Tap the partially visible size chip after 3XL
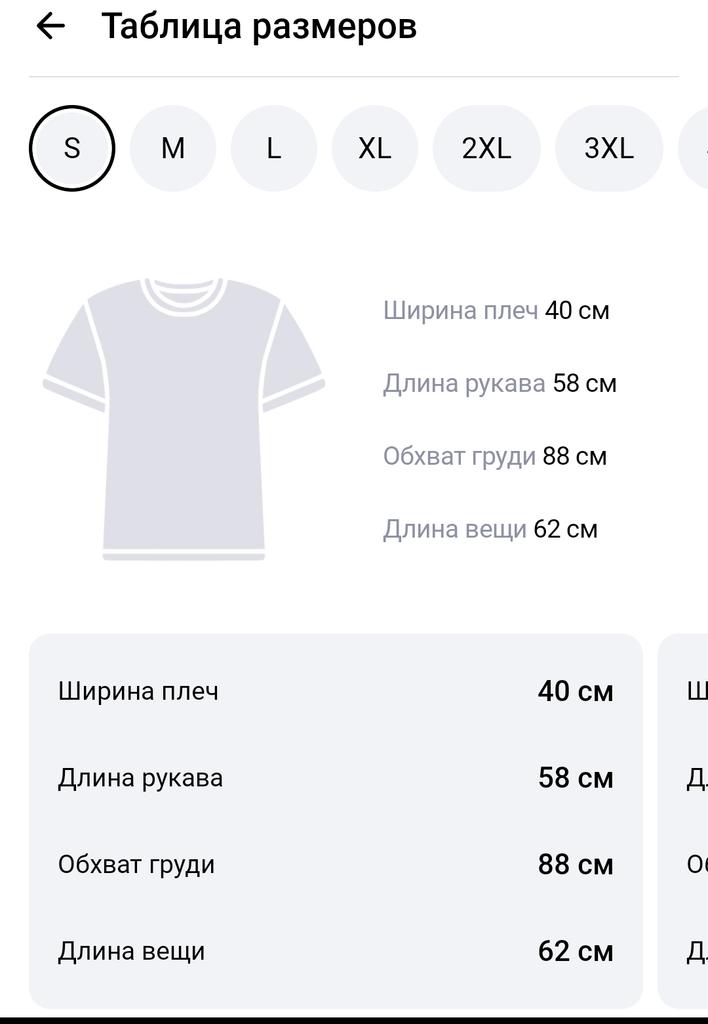Screen dimensions: 708x1024 pyautogui.click(x=697, y=148)
